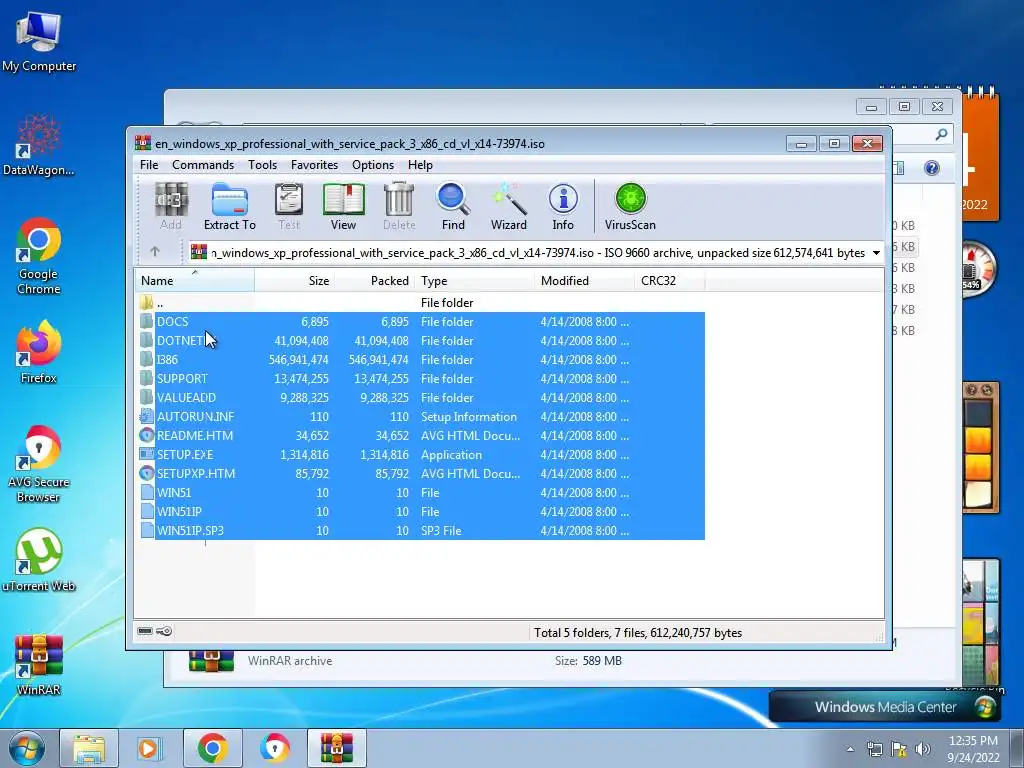Sort by Size column header
Screen dimensions: 1024x768
294,281
